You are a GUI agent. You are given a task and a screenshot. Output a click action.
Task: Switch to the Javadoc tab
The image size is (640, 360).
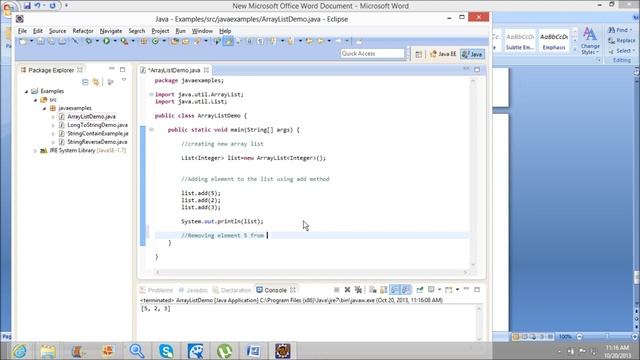pos(193,290)
